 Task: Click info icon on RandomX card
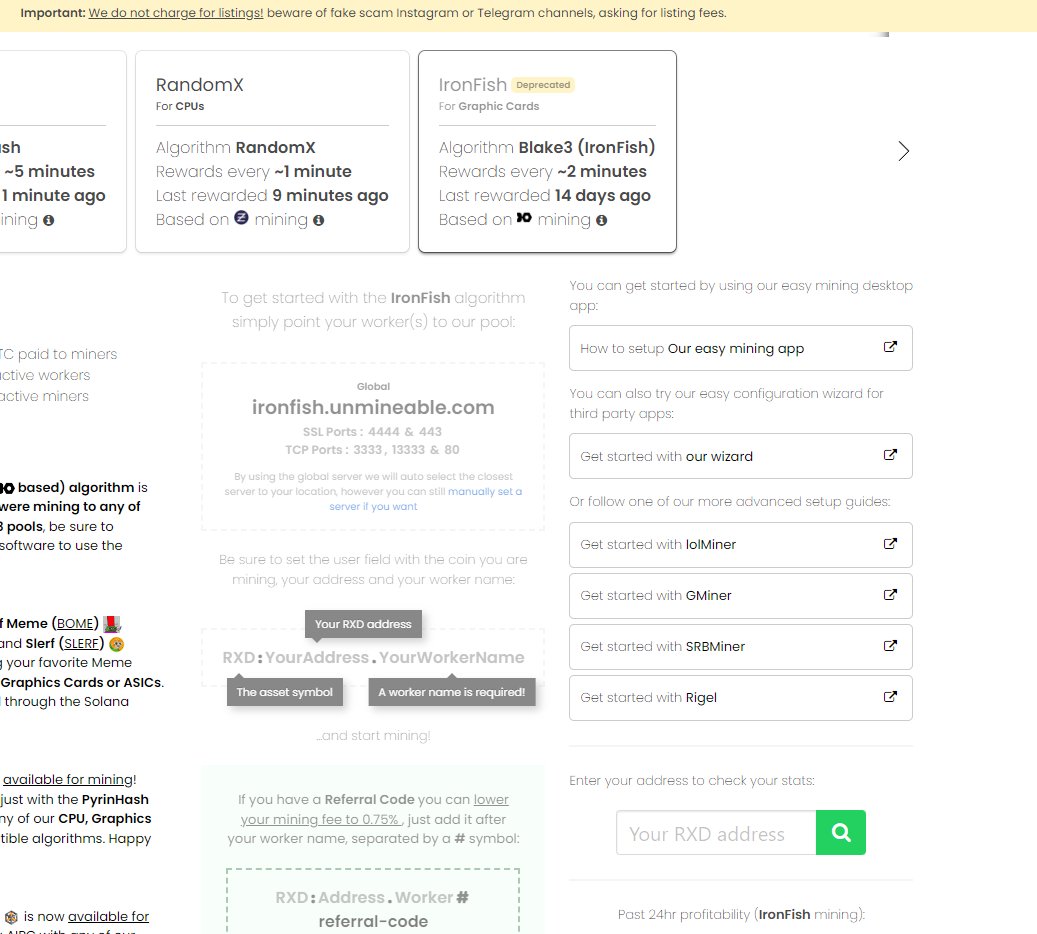tap(318, 220)
